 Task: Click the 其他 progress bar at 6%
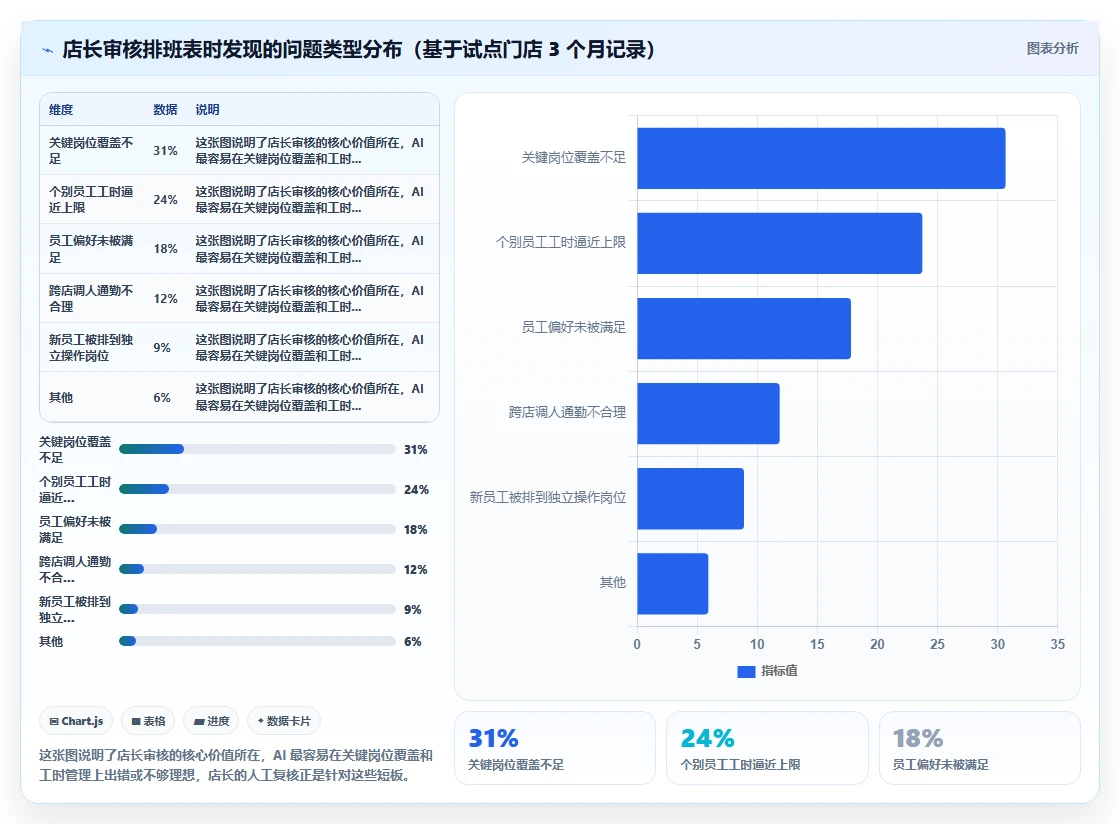[x=257, y=641]
